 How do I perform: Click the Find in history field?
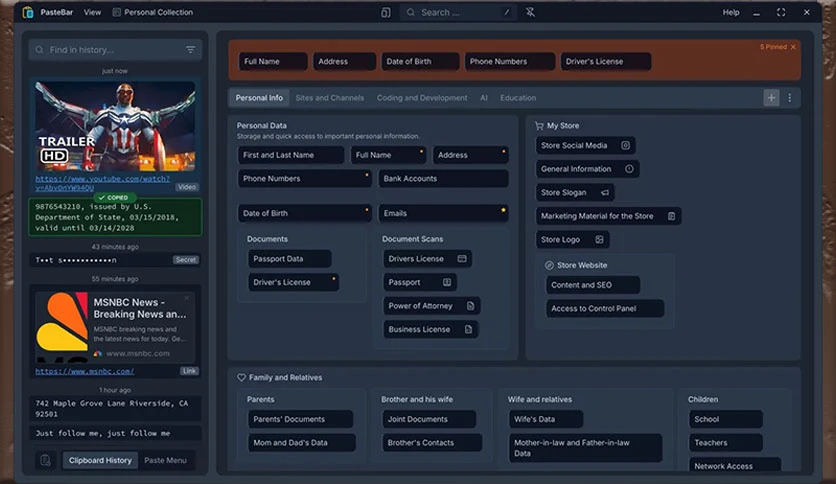pyautogui.click(x=115, y=50)
